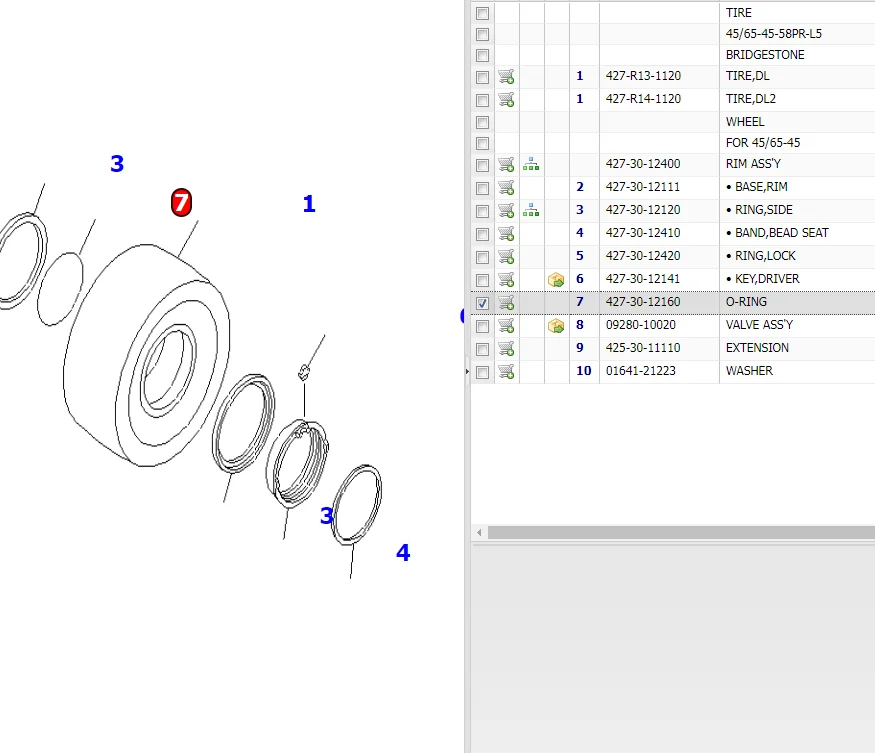The image size is (875, 753).
Task: Check the VALVE ASS'Y row checkbox
Action: (x=482, y=326)
